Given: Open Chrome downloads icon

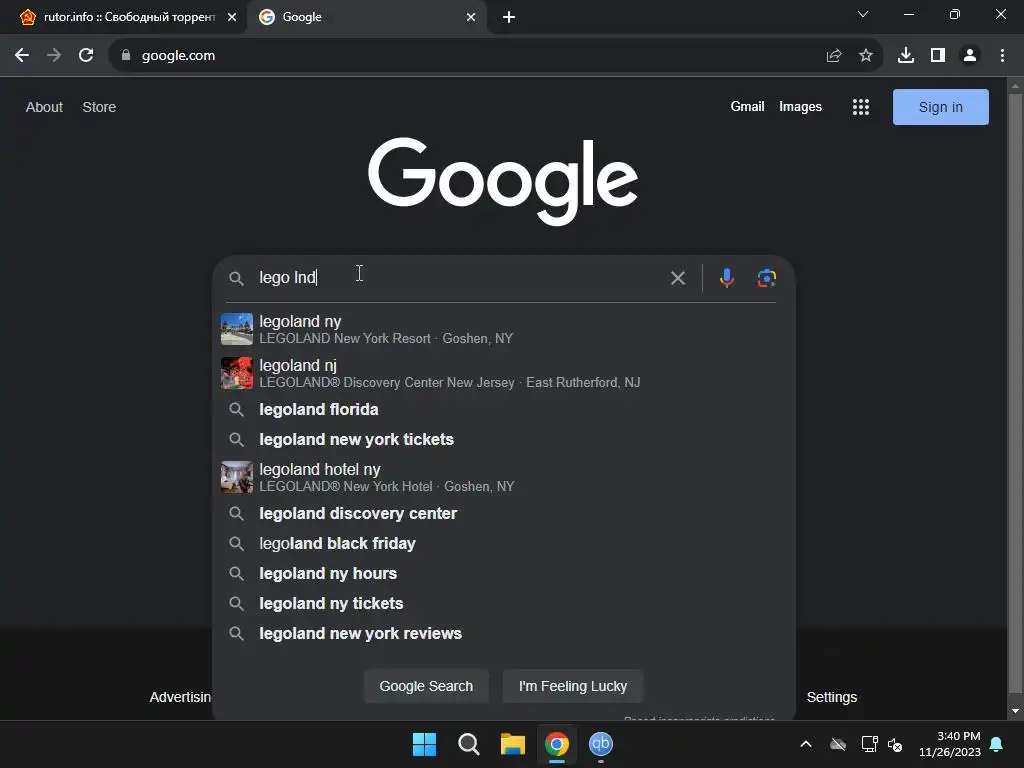Looking at the screenshot, I should [x=906, y=56].
